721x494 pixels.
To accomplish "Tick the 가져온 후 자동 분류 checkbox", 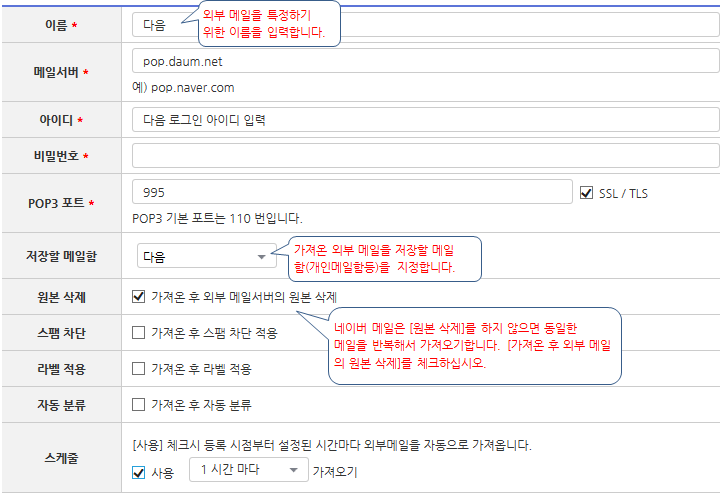I will tap(139, 405).
